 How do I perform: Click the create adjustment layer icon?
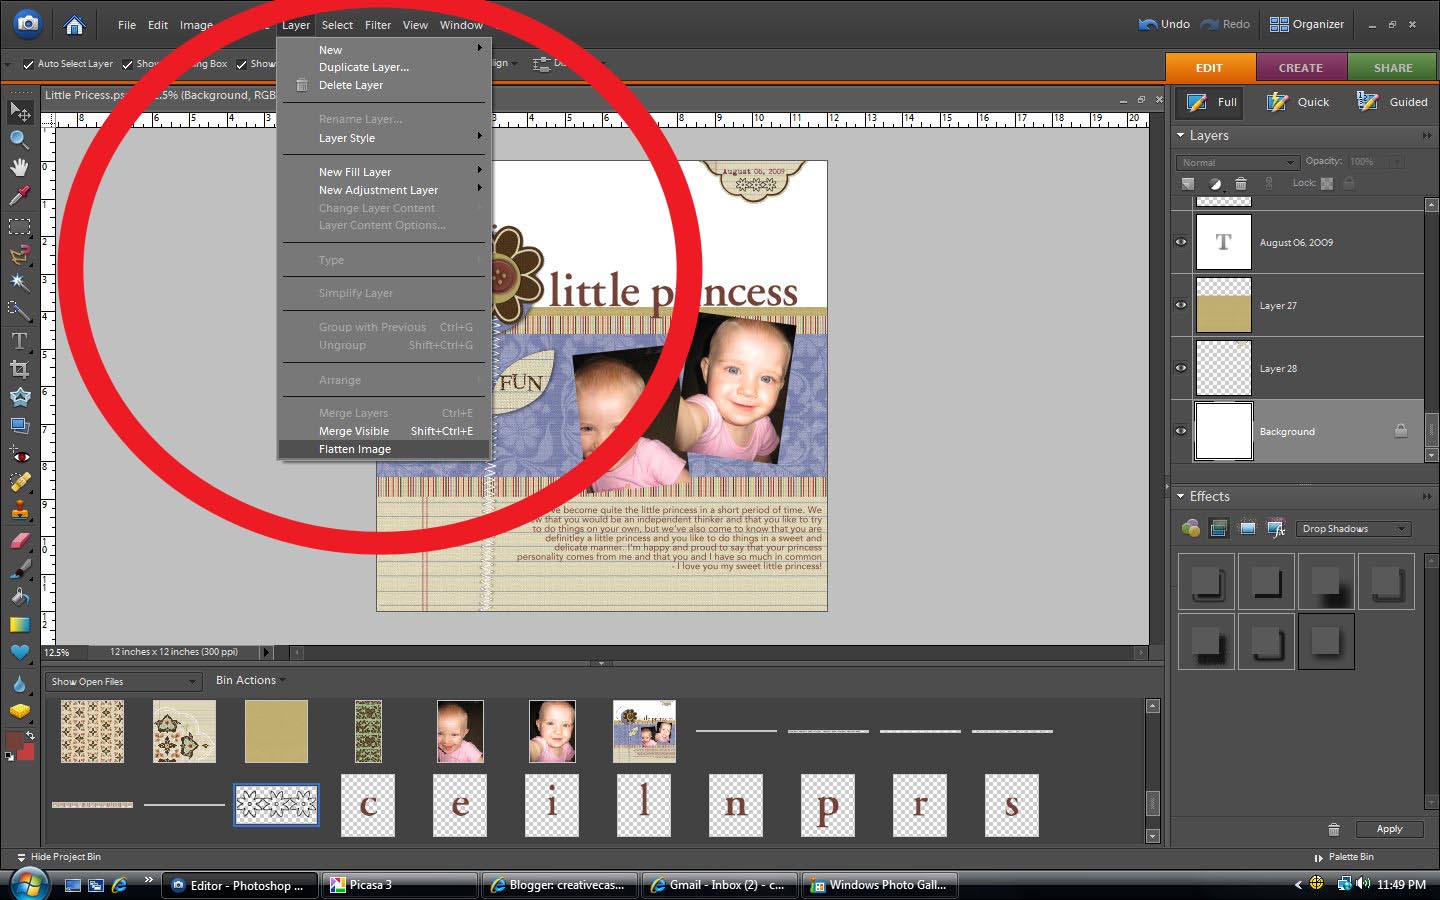1215,183
